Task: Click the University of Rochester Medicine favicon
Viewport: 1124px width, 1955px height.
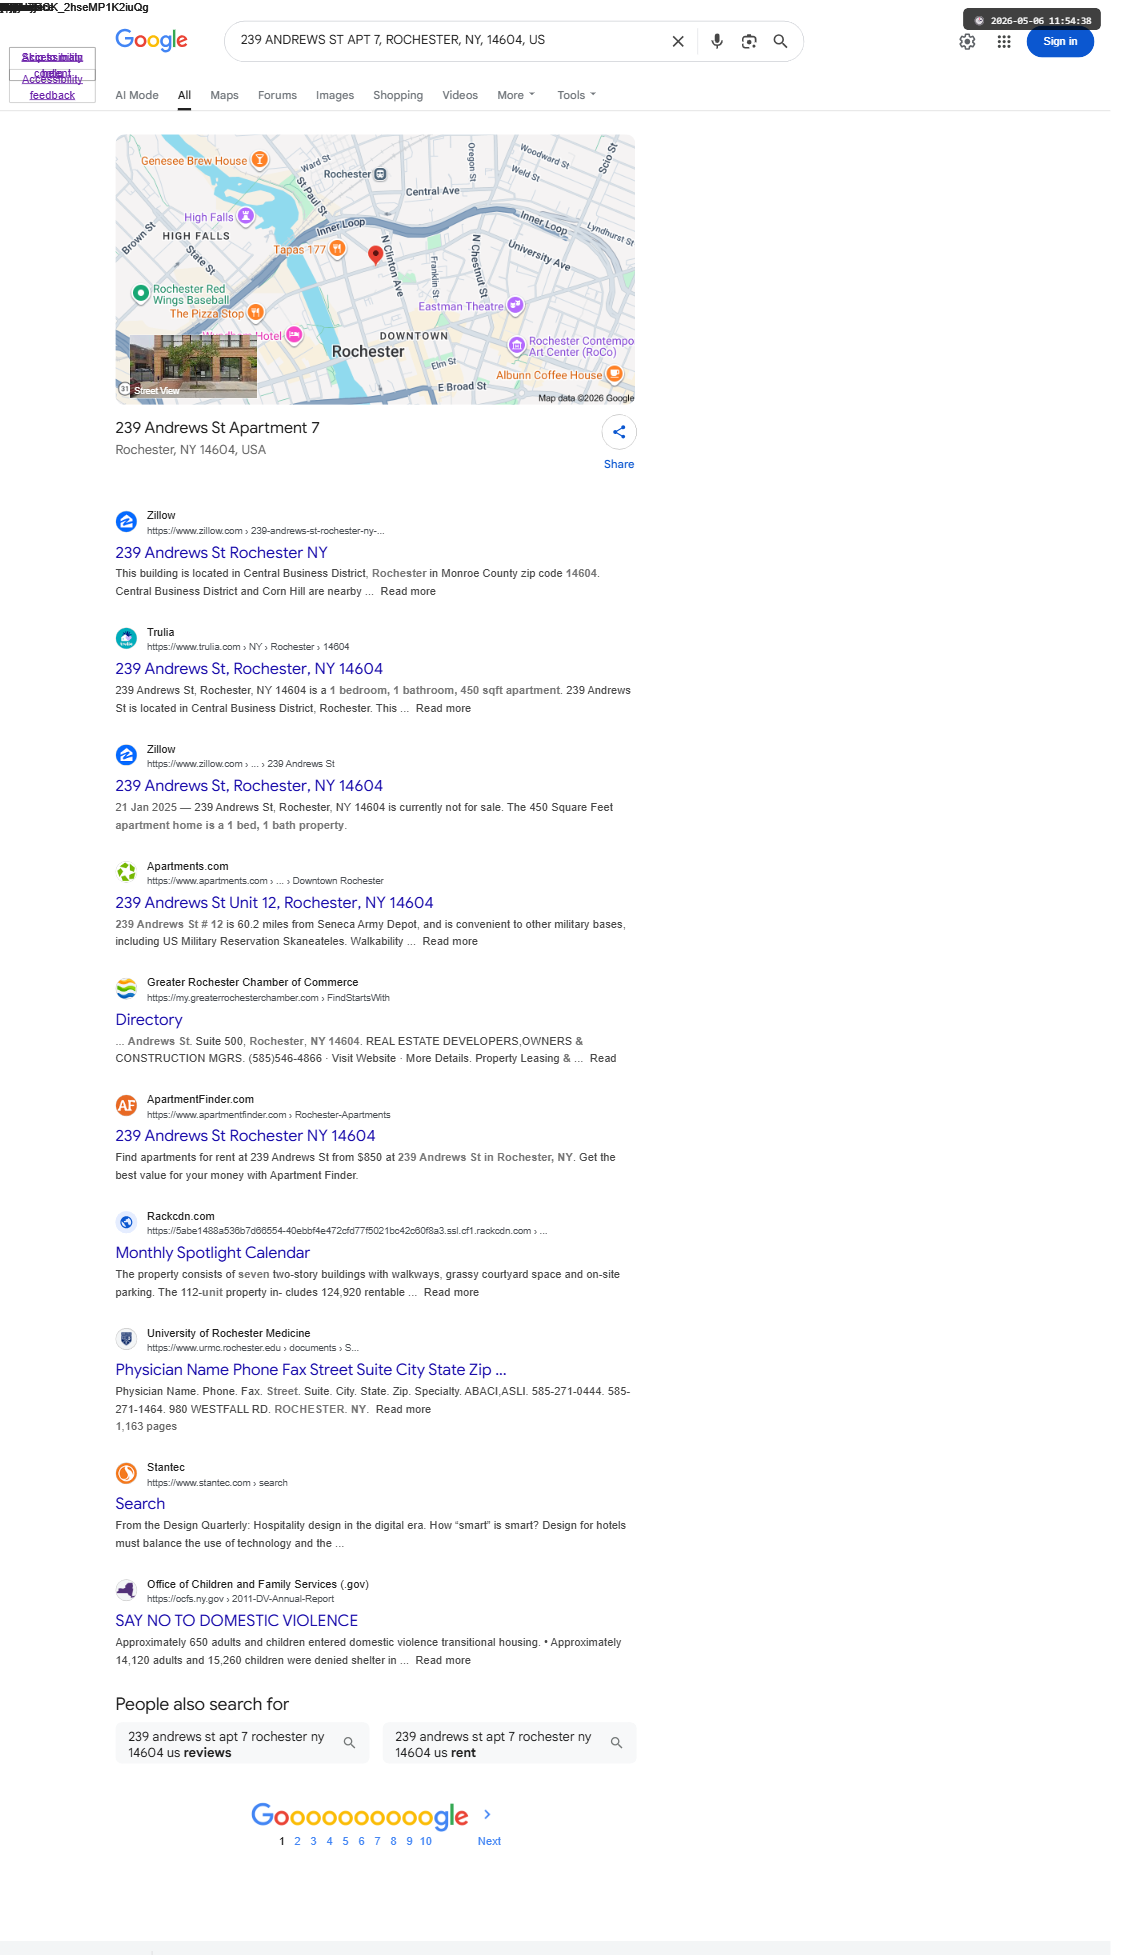Action: (126, 1339)
